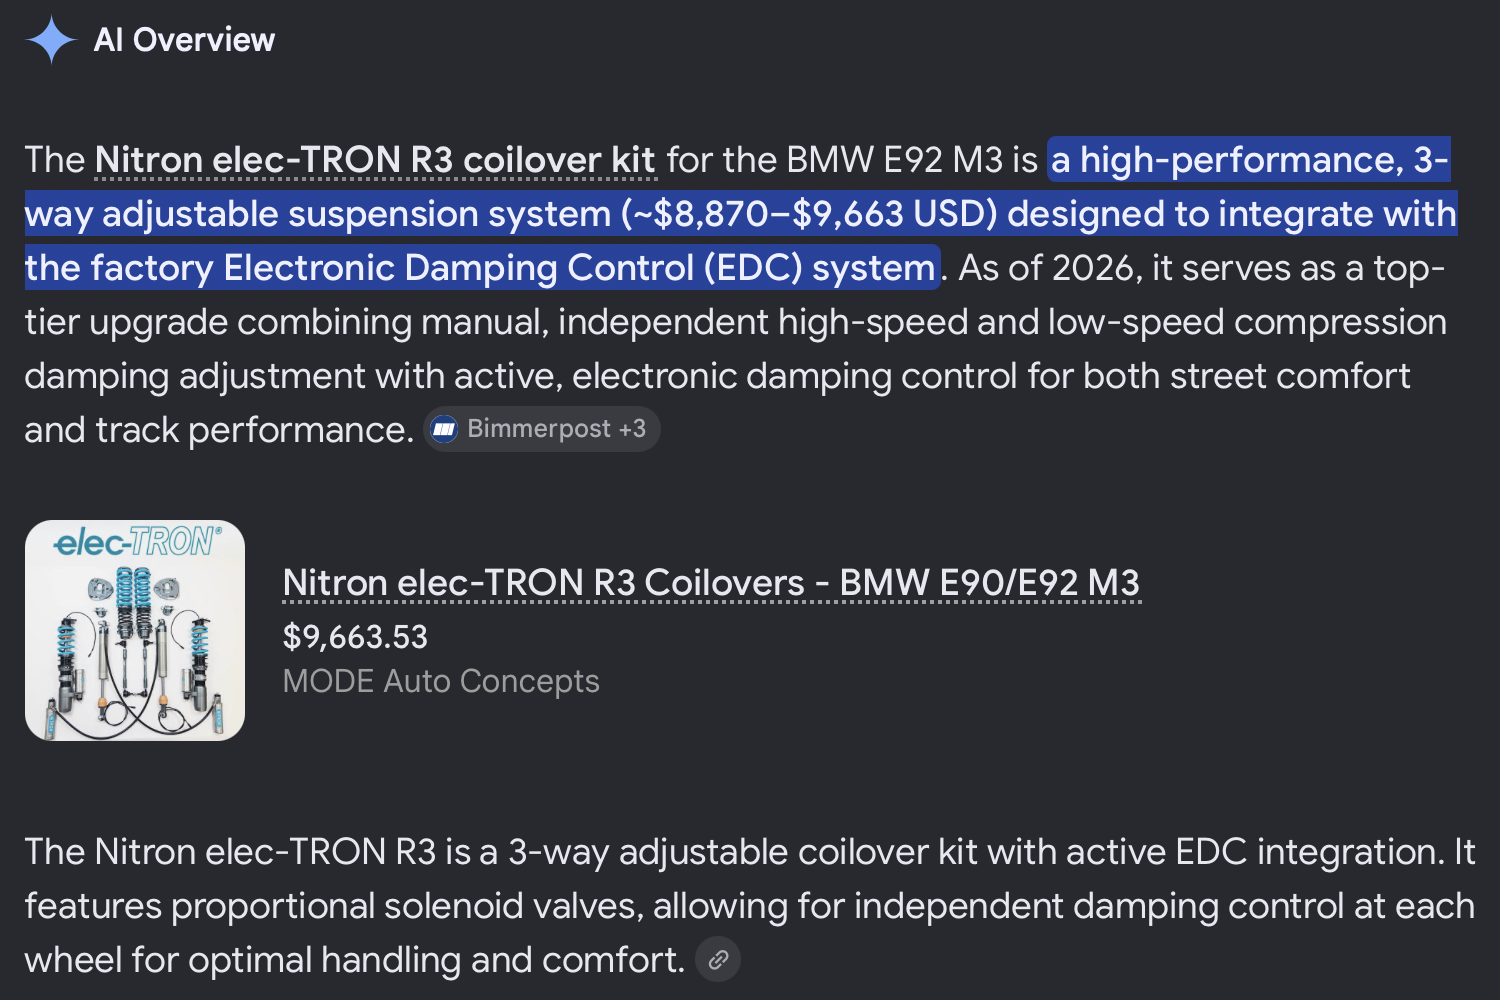This screenshot has height=1000, width=1500.
Task: Click the $9,663.53 product price
Action: (355, 637)
